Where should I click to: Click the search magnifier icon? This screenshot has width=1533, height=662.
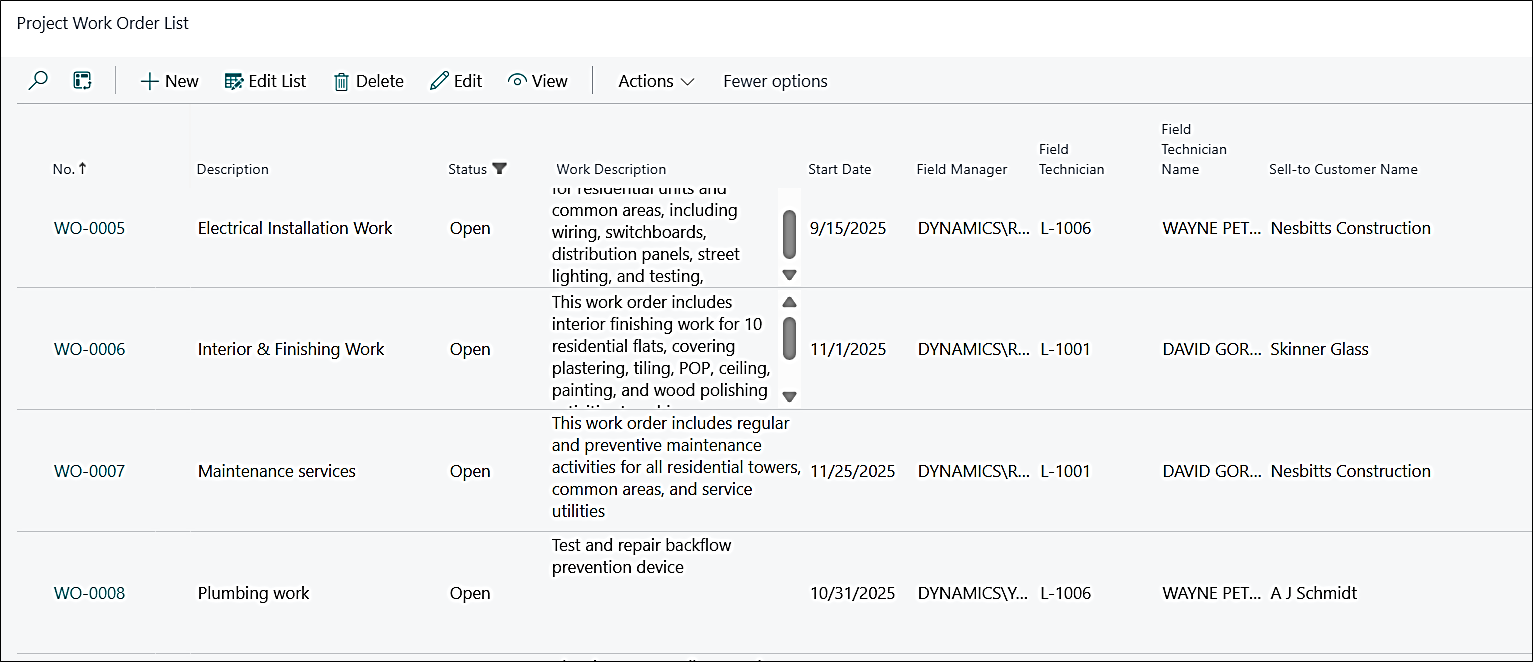point(38,81)
